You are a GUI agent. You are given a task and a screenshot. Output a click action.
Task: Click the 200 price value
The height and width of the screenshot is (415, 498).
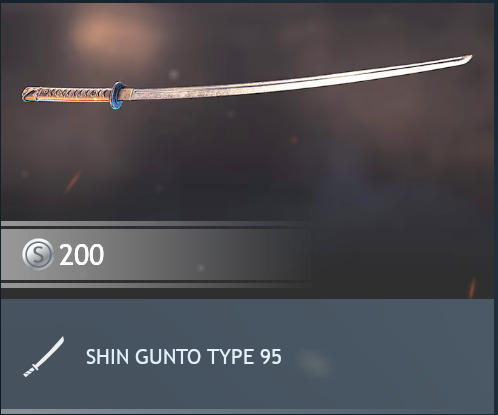[82, 255]
